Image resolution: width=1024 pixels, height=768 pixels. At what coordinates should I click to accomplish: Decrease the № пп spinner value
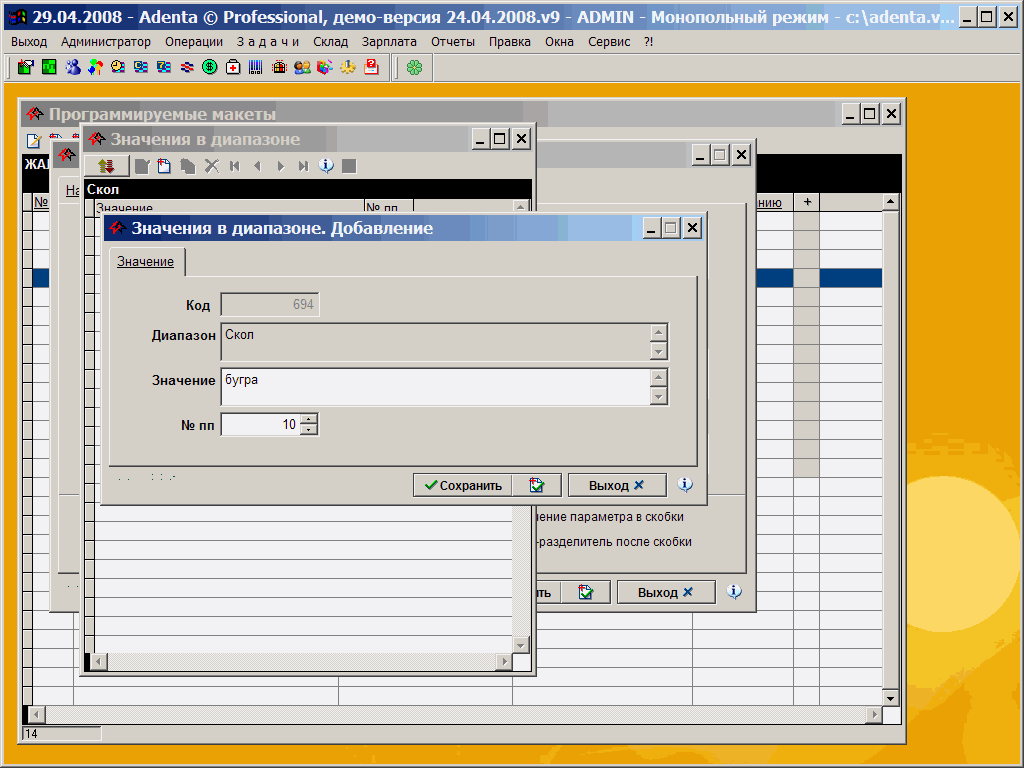pos(310,430)
